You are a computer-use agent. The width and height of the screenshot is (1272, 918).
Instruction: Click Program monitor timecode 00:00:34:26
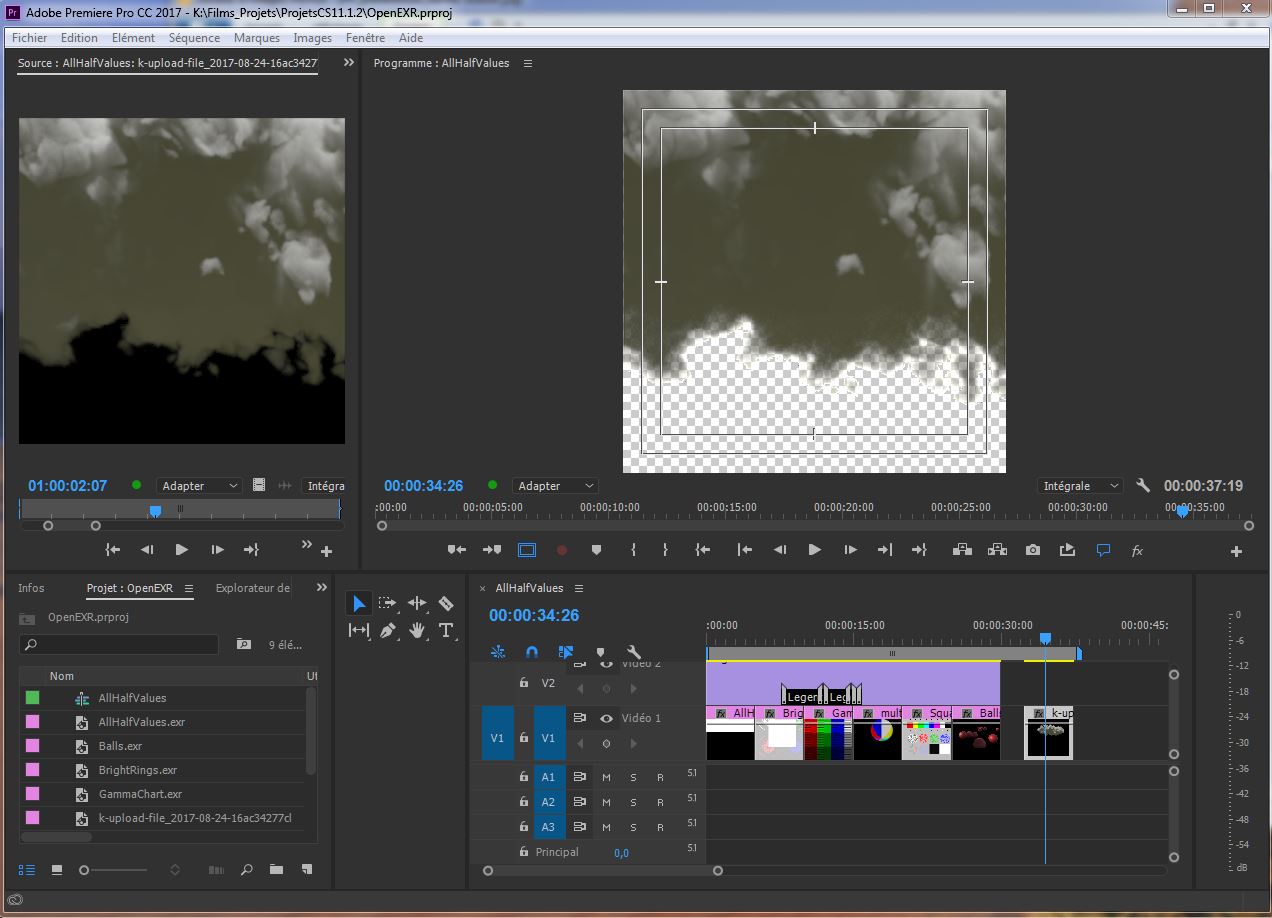tap(424, 486)
